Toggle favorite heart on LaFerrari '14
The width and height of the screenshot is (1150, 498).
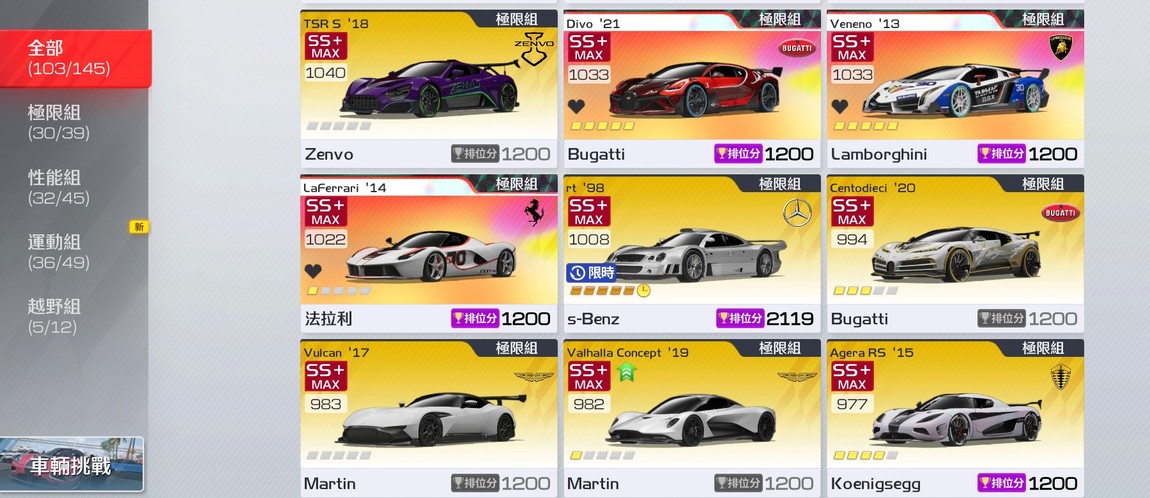pos(313,271)
